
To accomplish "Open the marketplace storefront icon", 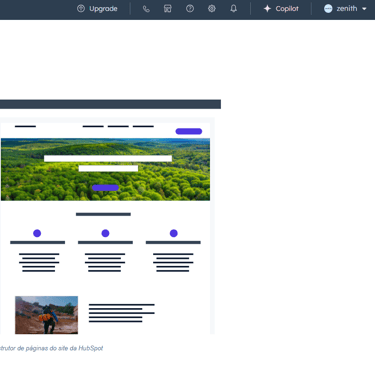I will pyautogui.click(x=168, y=9).
